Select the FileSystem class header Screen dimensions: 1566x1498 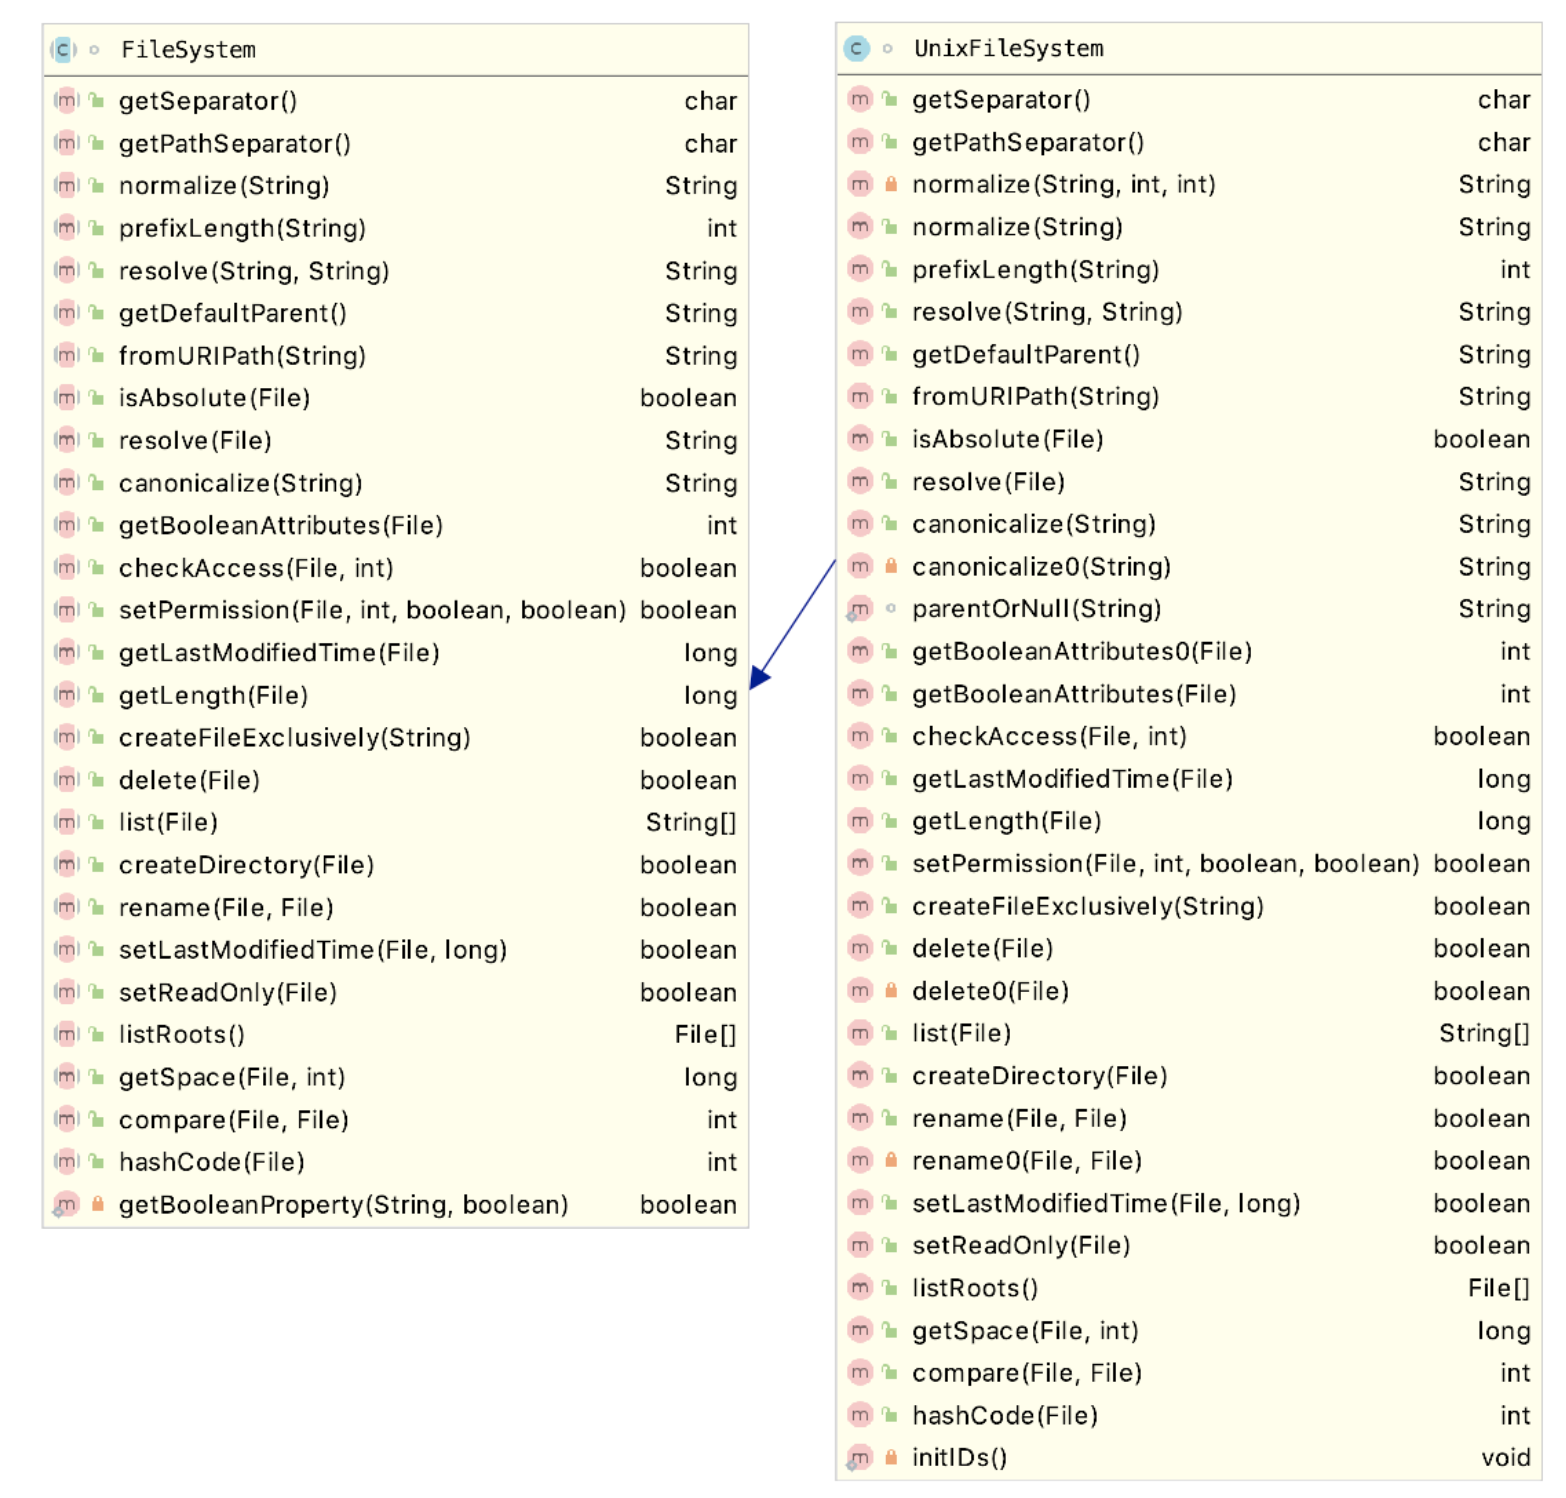click(188, 50)
